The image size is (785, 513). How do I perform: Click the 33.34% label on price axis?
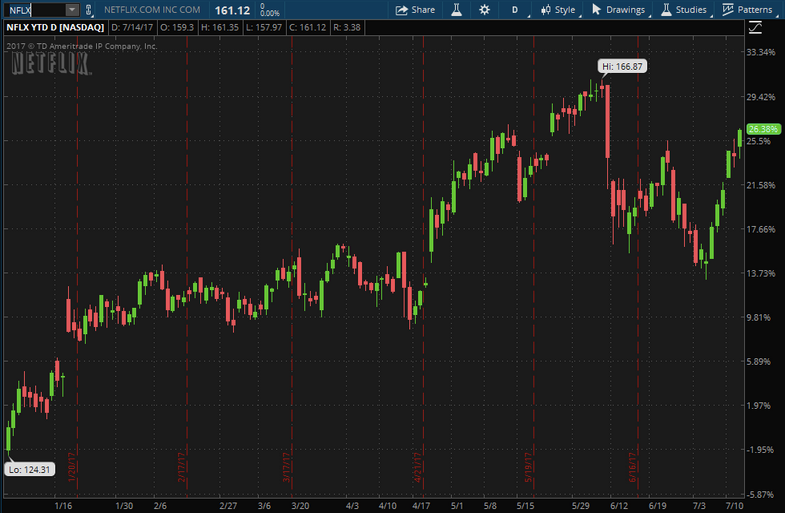(760, 52)
